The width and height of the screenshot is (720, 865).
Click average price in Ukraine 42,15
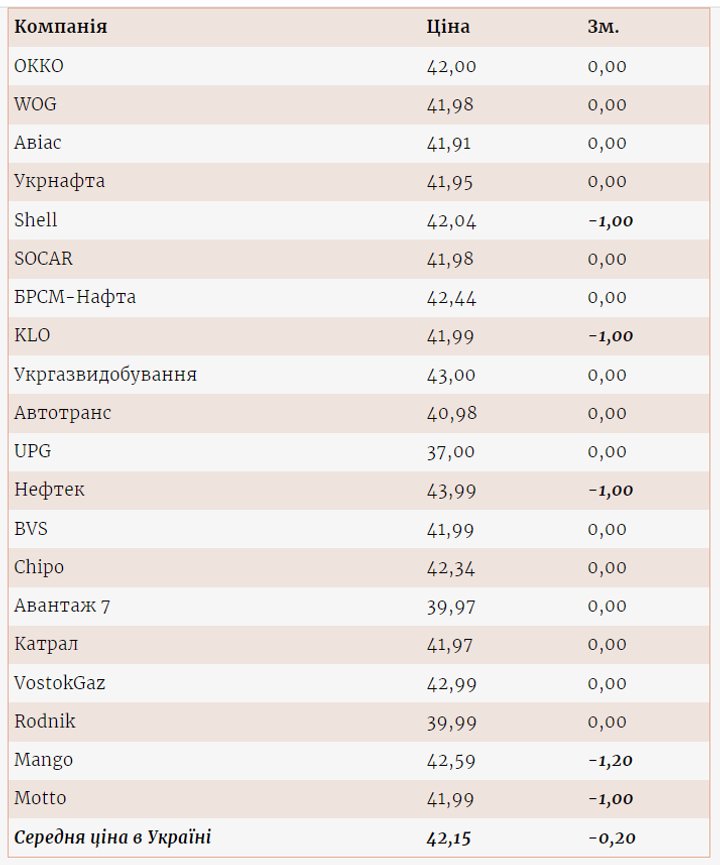point(450,838)
